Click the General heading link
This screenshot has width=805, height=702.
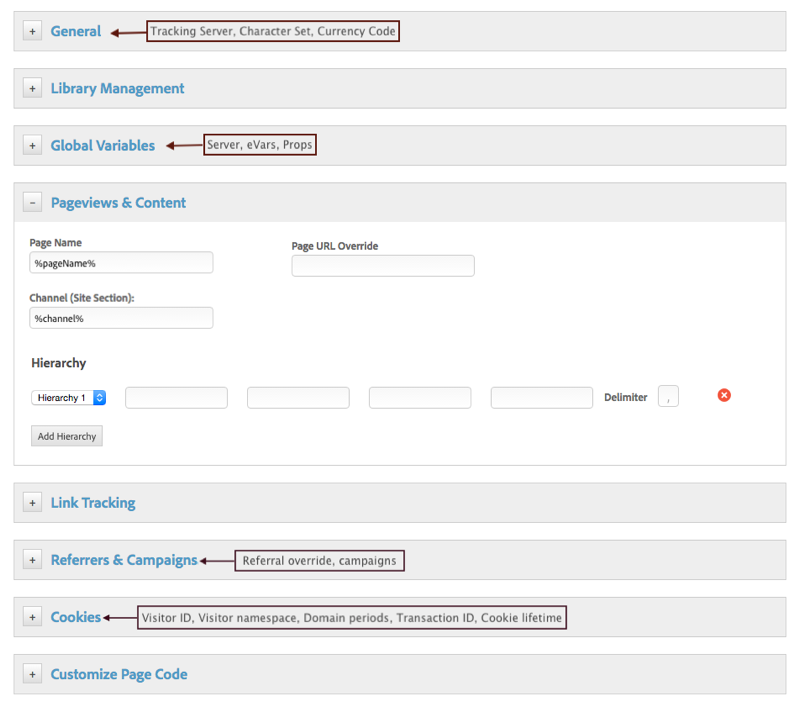75,31
